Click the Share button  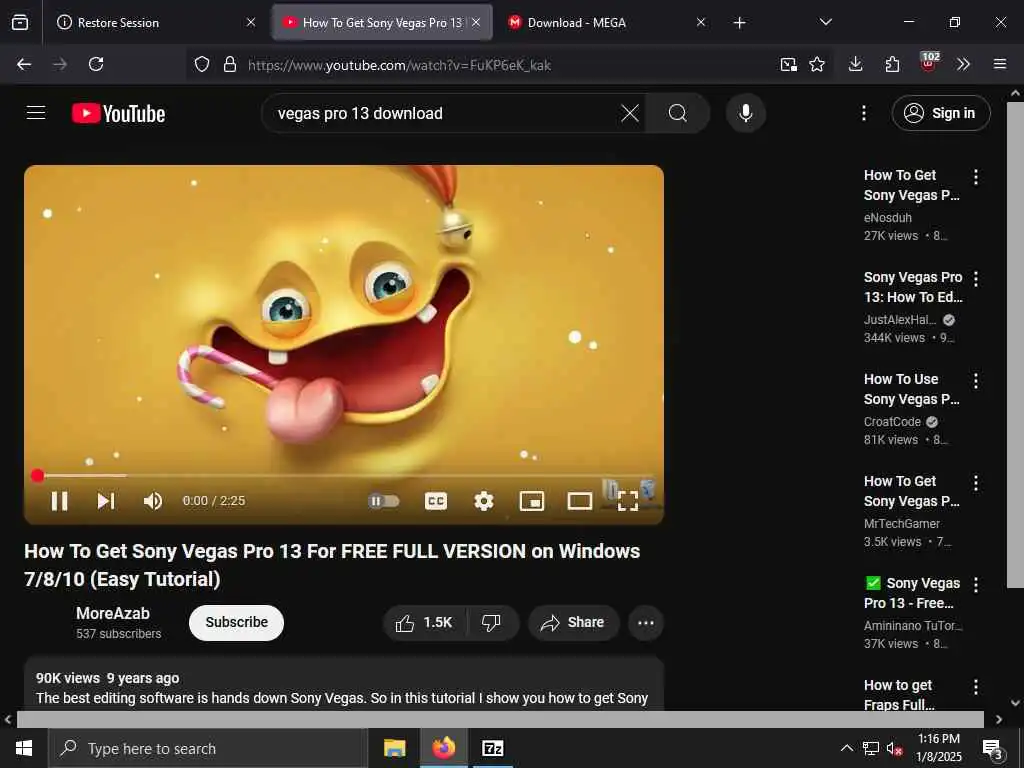[x=573, y=622]
